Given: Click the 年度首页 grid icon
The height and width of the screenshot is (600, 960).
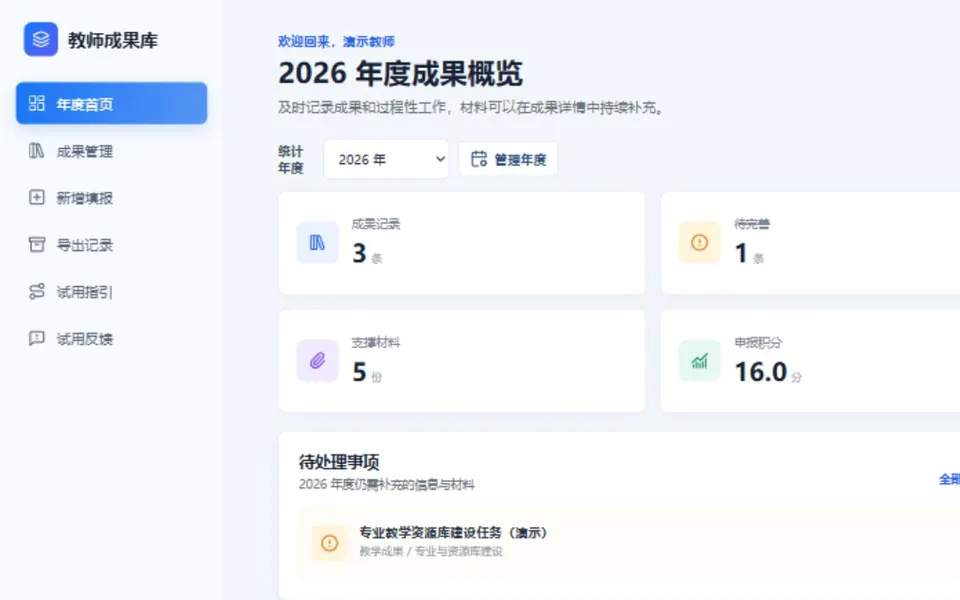Looking at the screenshot, I should click(x=37, y=103).
